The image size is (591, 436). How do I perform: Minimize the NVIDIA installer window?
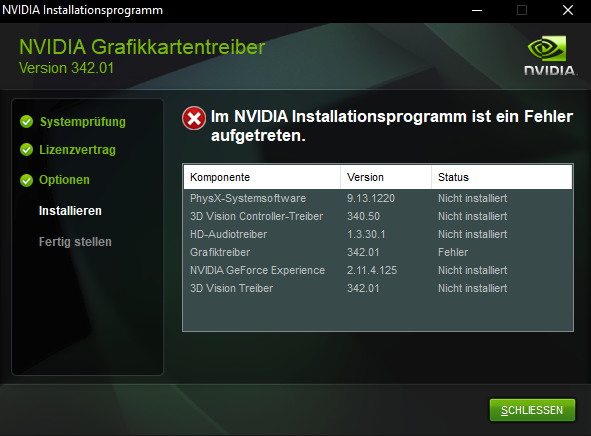click(477, 10)
